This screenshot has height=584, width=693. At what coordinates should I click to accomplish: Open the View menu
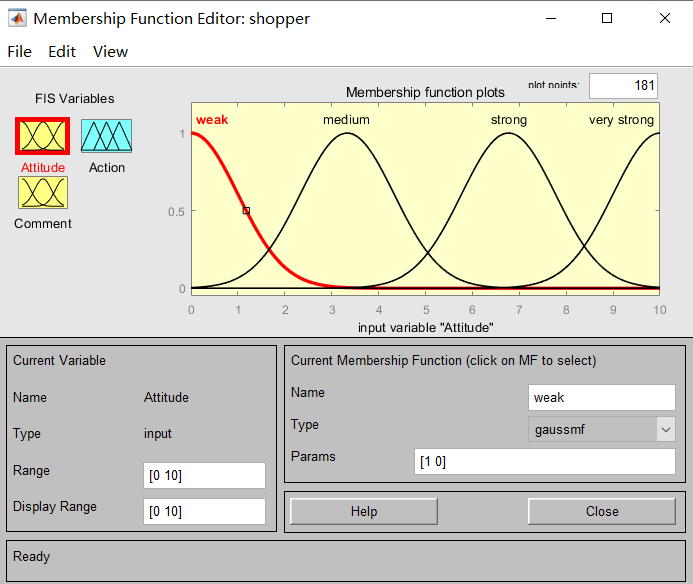pos(110,52)
